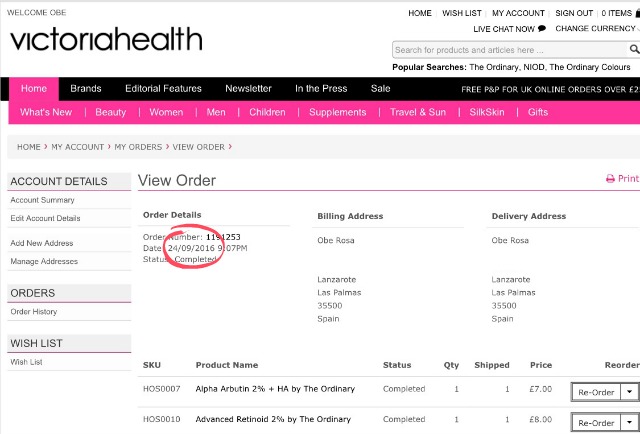The height and width of the screenshot is (434, 640).
Task: Open the Children category
Action: [x=267, y=112]
